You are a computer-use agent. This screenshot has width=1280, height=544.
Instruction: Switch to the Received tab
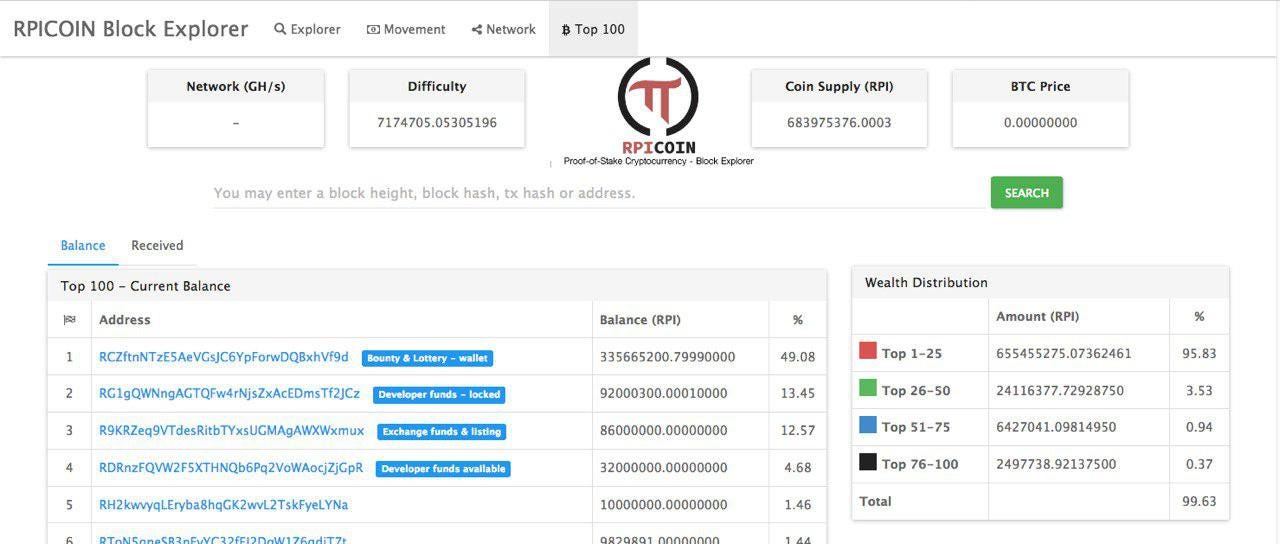[x=157, y=245]
